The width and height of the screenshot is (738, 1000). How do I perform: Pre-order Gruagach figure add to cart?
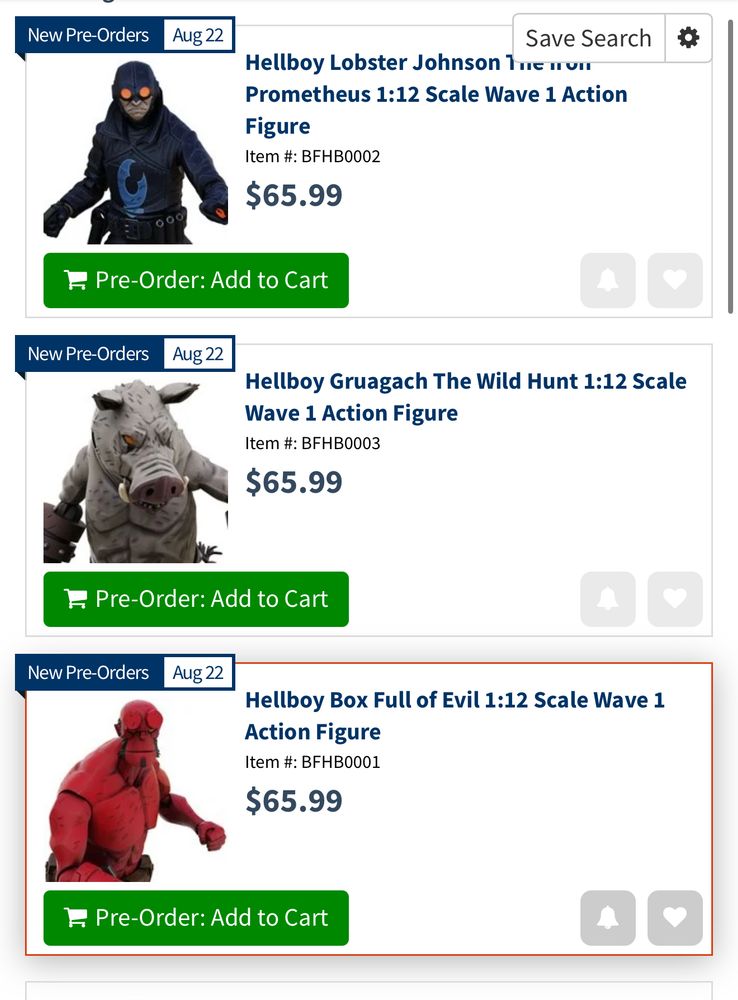tap(196, 599)
